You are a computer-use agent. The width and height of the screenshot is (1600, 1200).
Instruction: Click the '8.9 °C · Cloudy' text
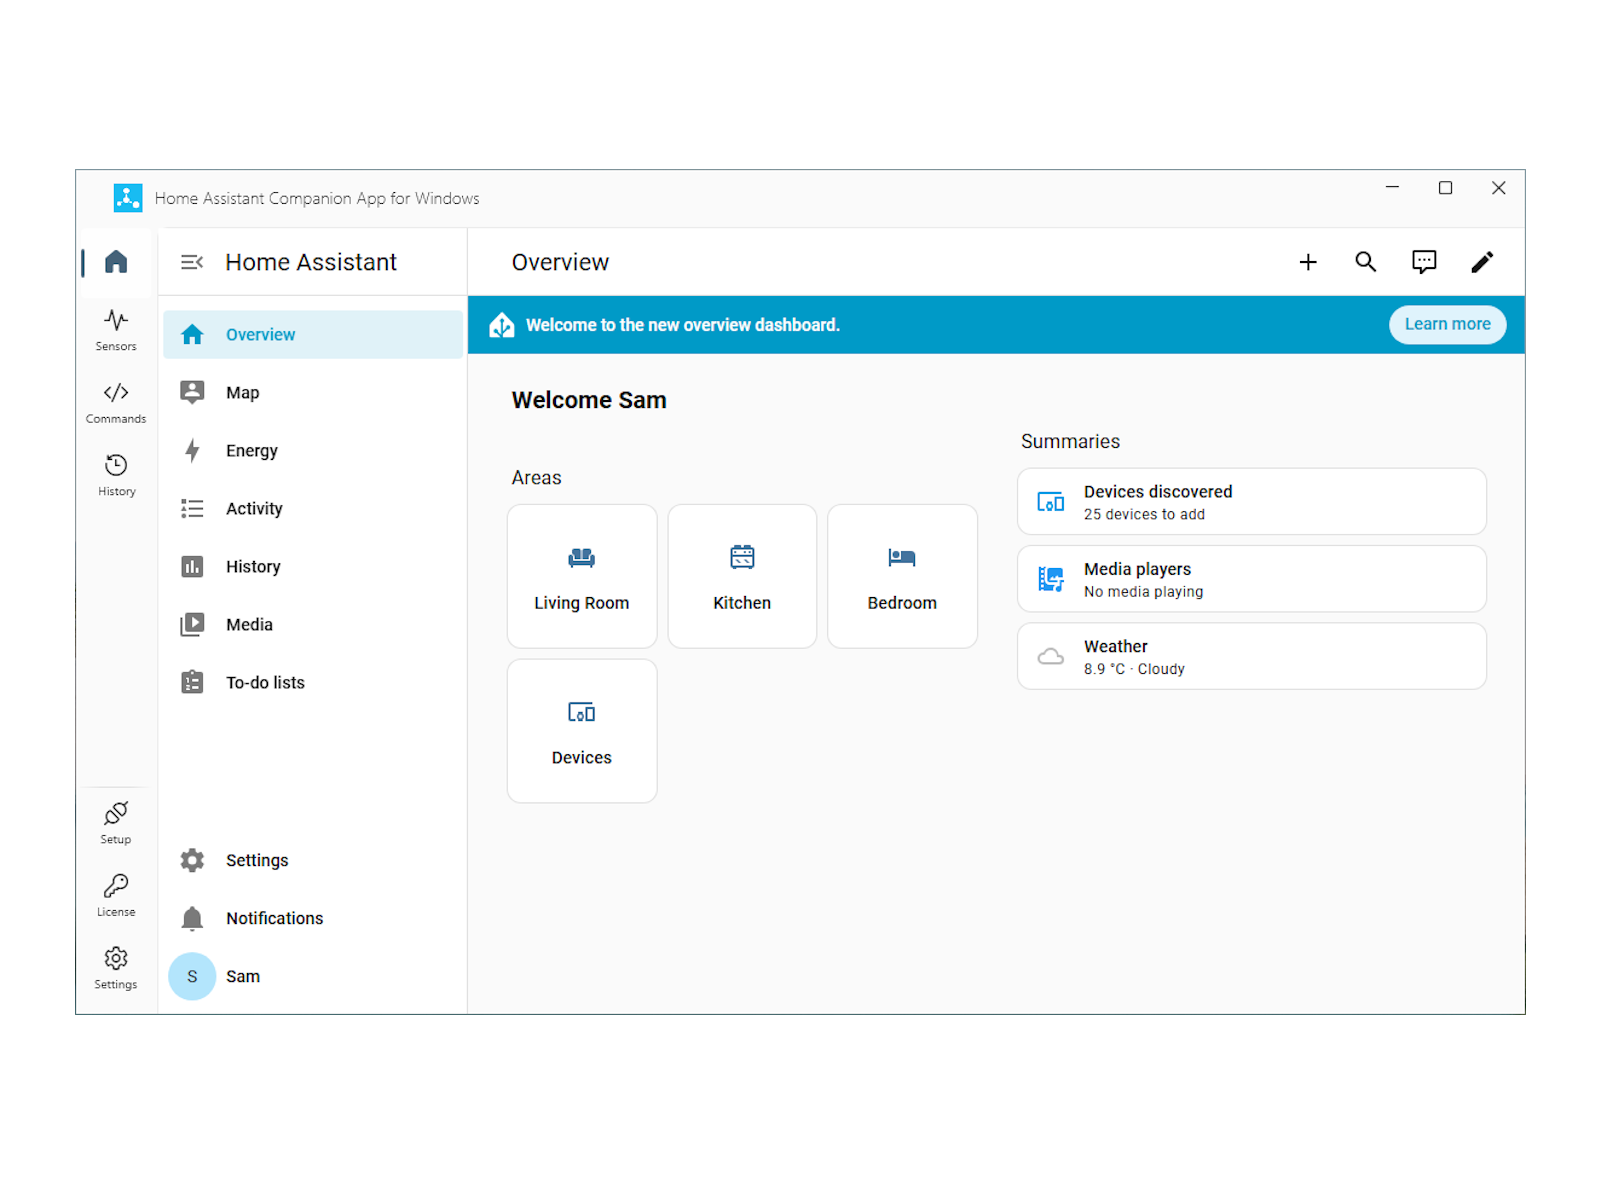1134,669
